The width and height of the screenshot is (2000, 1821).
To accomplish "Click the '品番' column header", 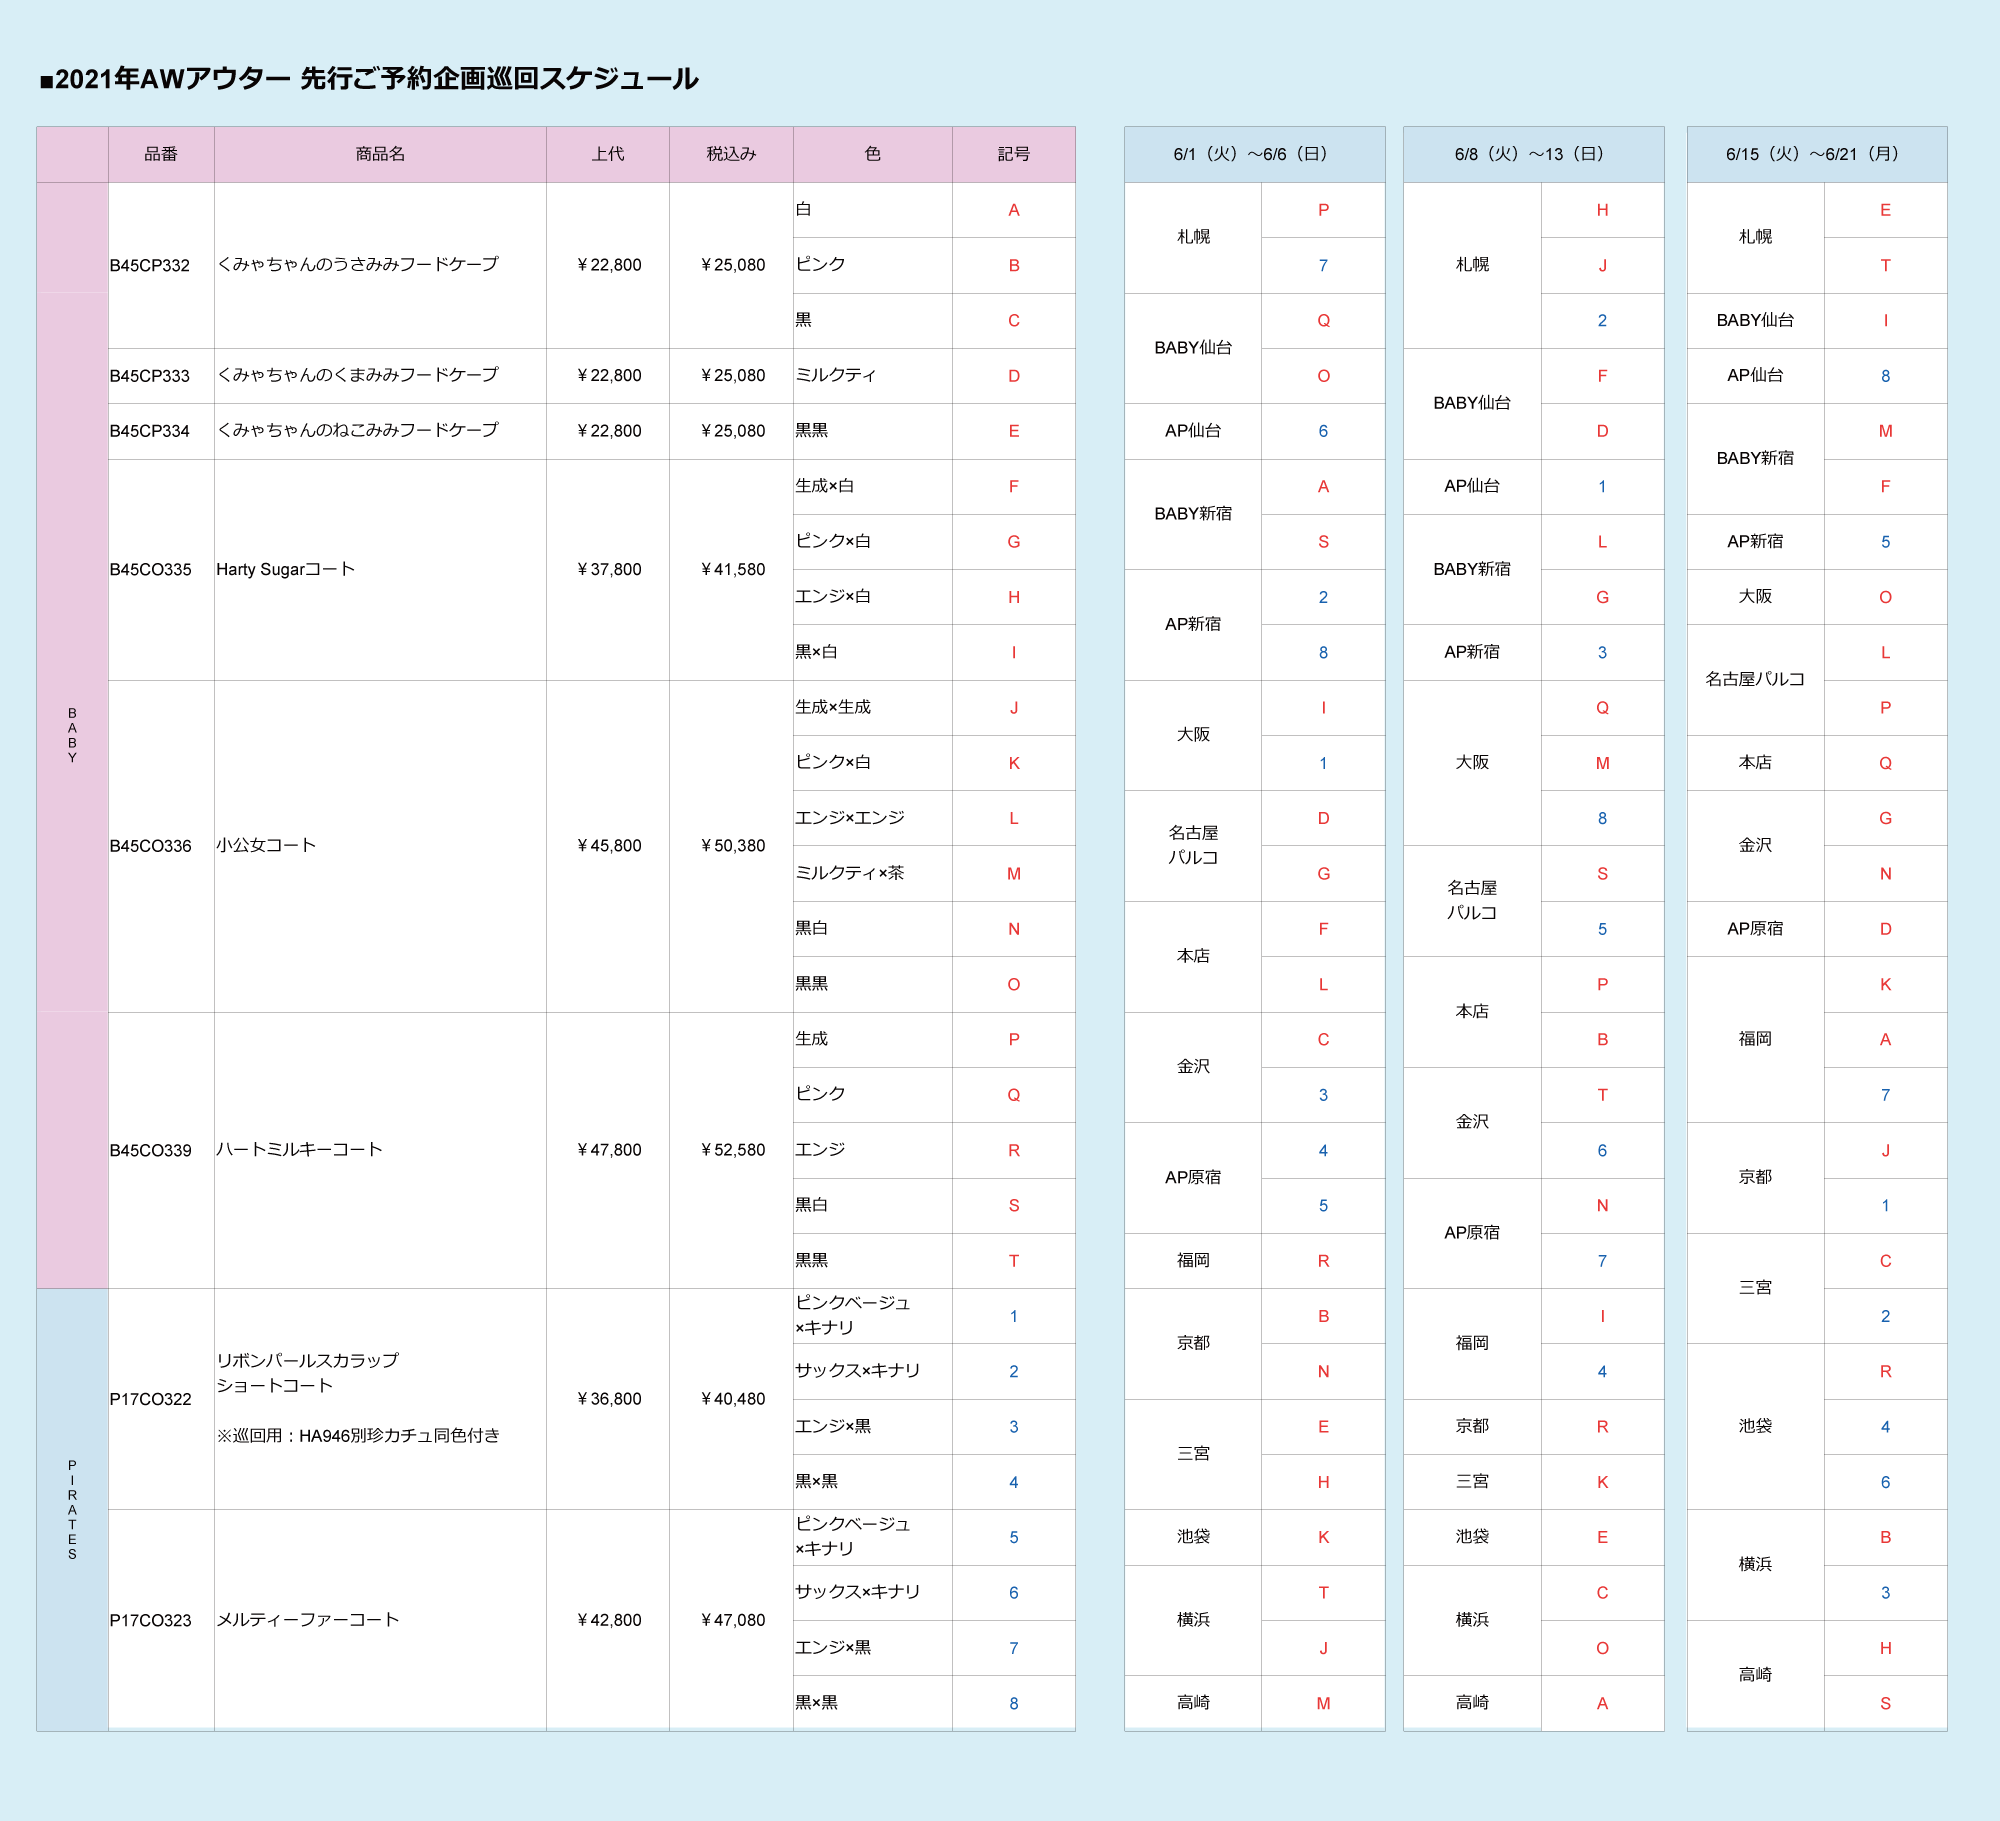I will 161,154.
